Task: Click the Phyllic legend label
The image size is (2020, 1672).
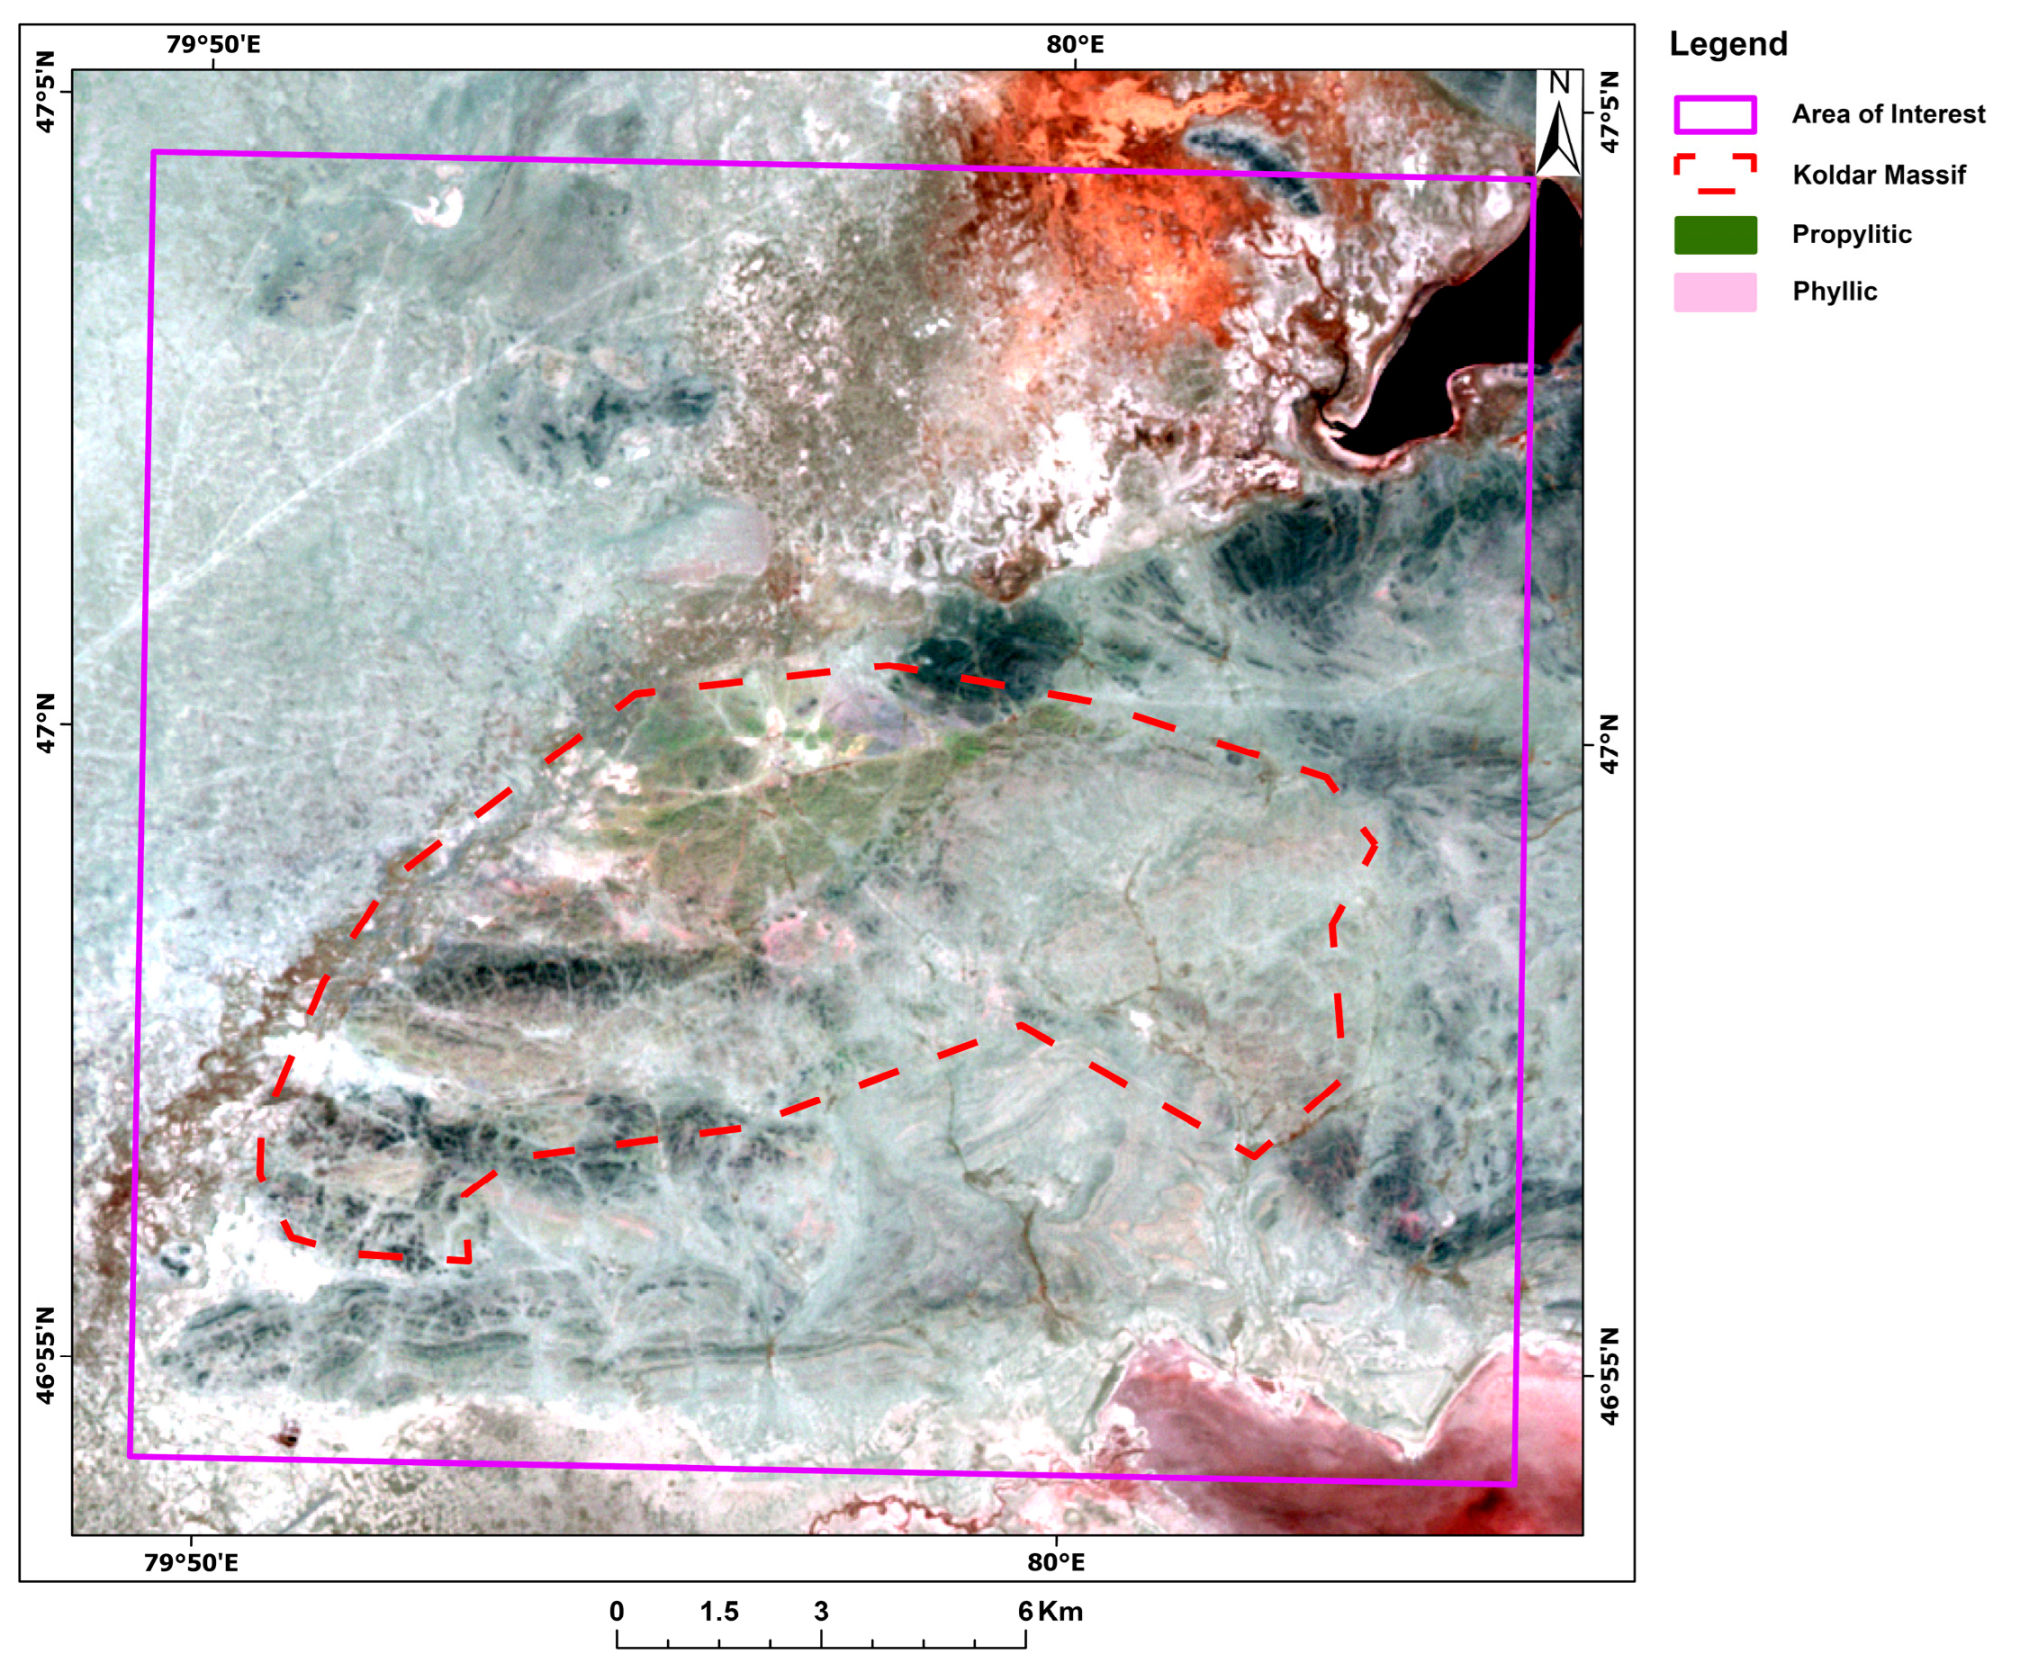Action: pos(1834,291)
